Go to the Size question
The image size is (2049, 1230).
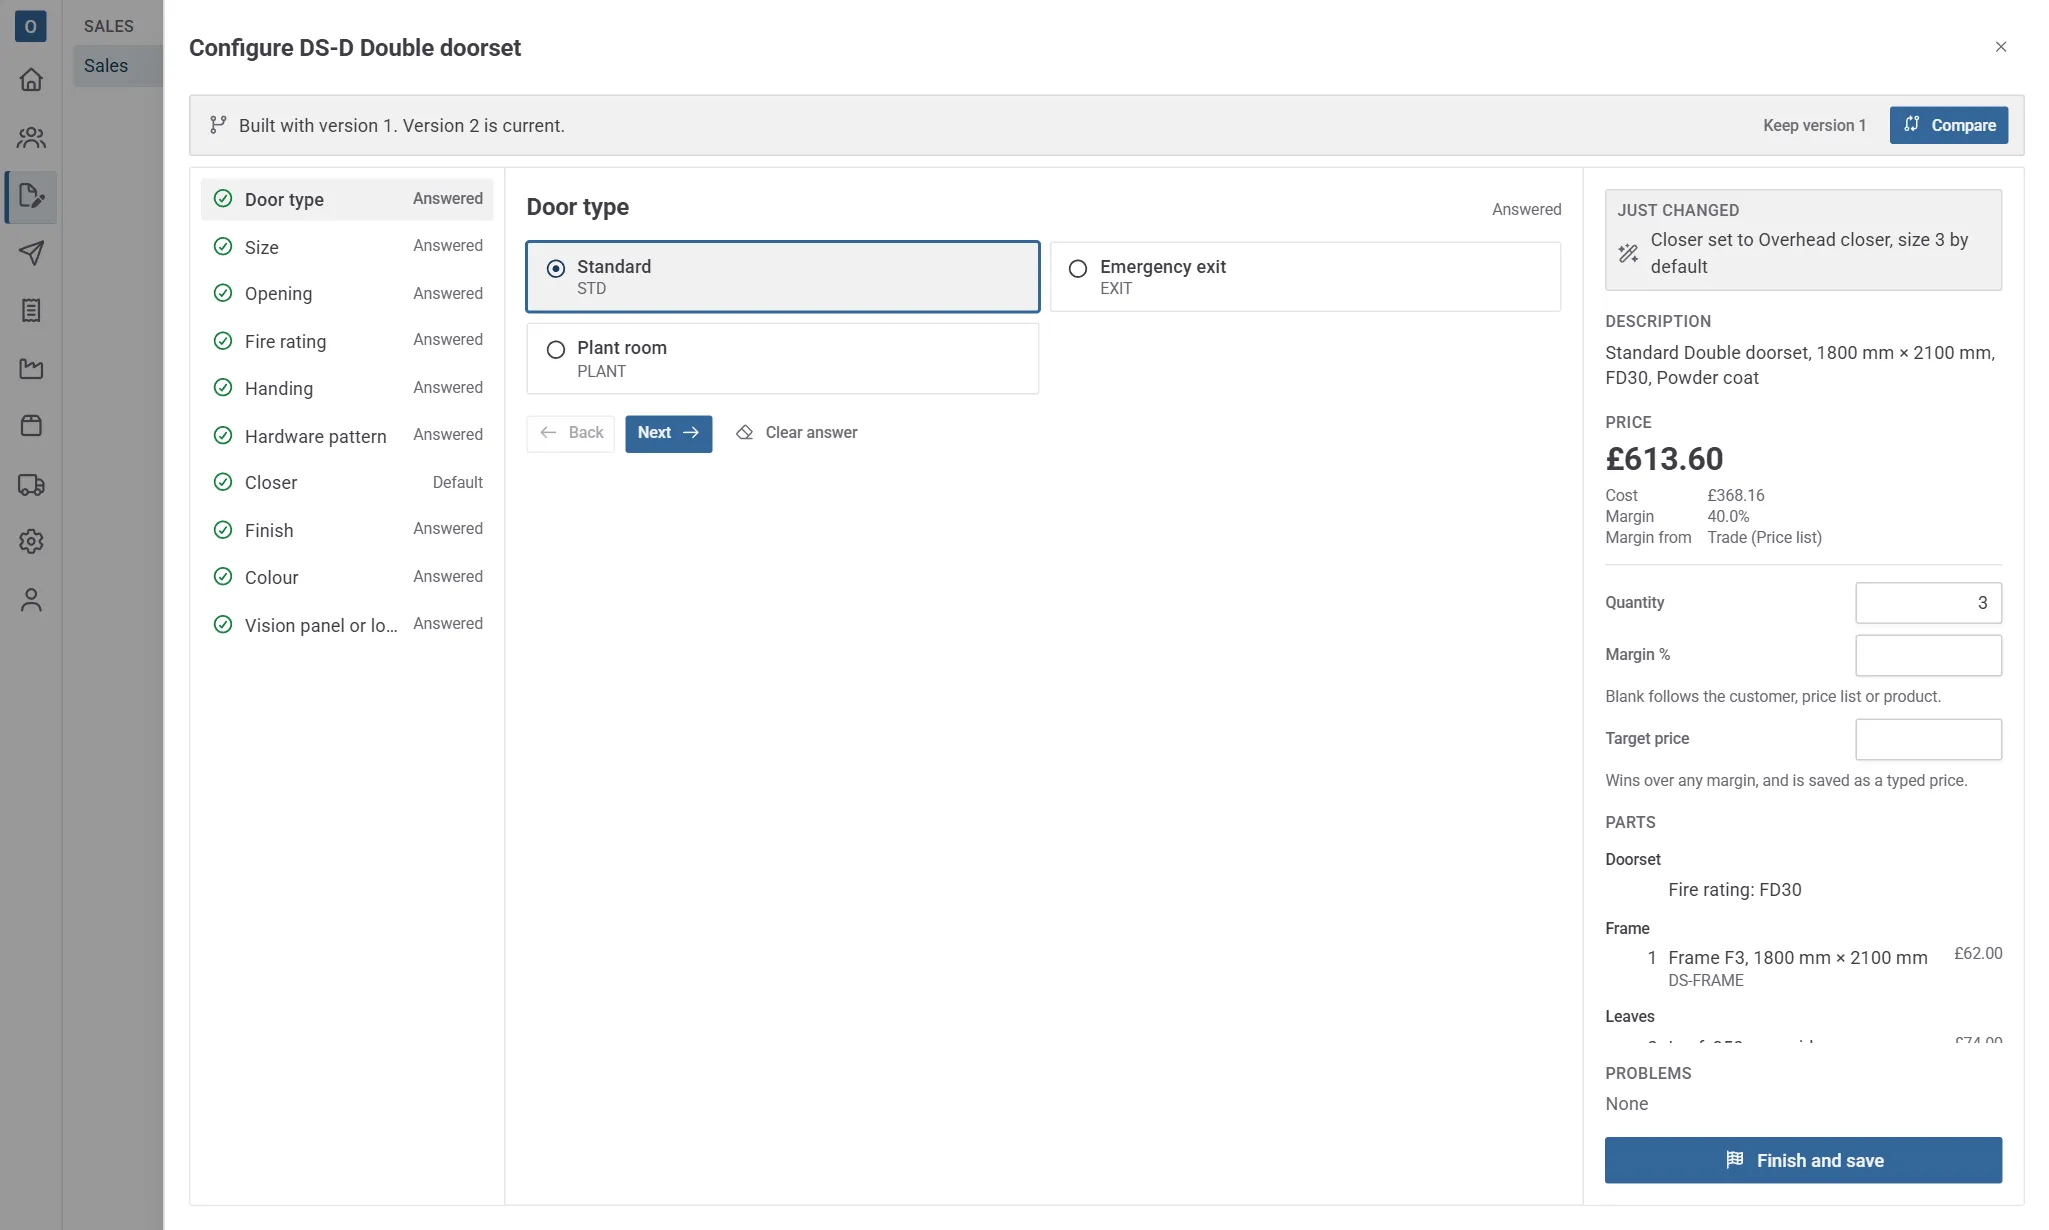[x=347, y=247]
